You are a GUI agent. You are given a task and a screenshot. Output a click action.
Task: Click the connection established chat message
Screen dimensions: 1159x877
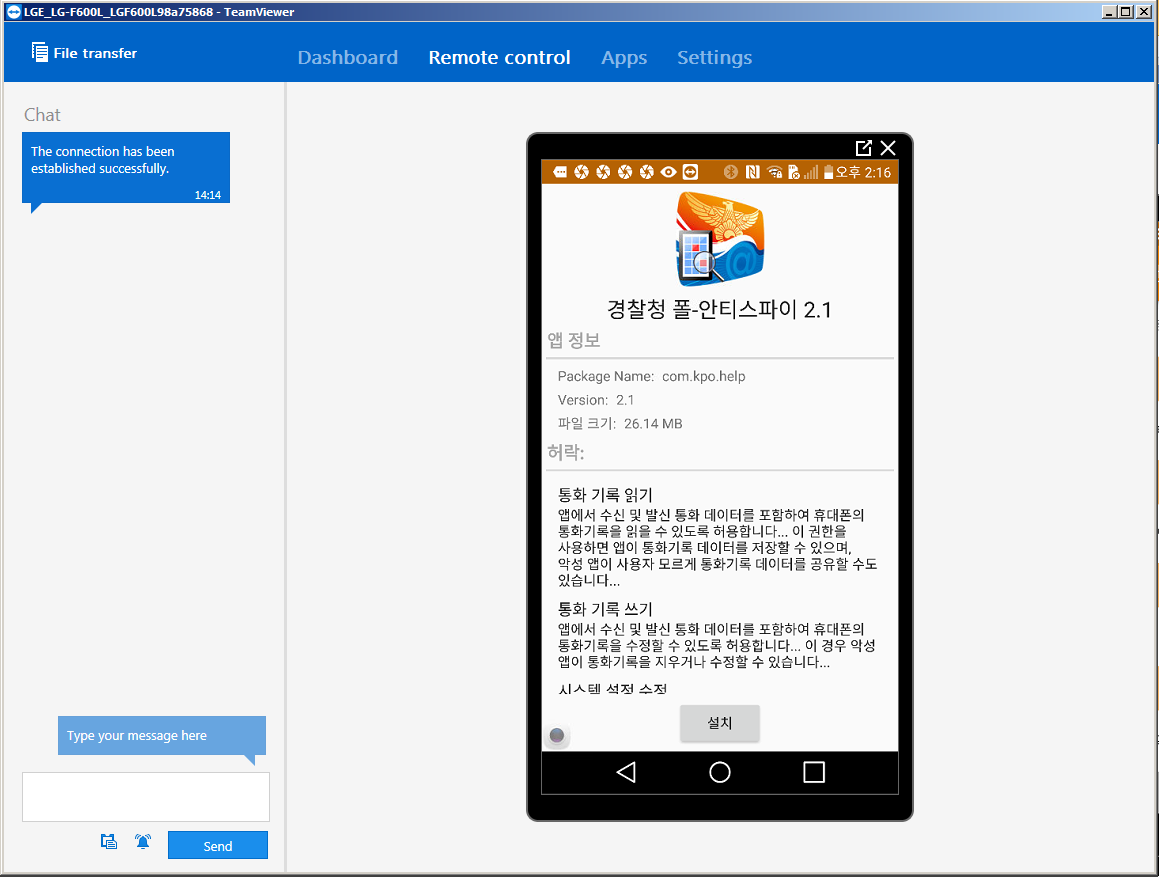(126, 168)
